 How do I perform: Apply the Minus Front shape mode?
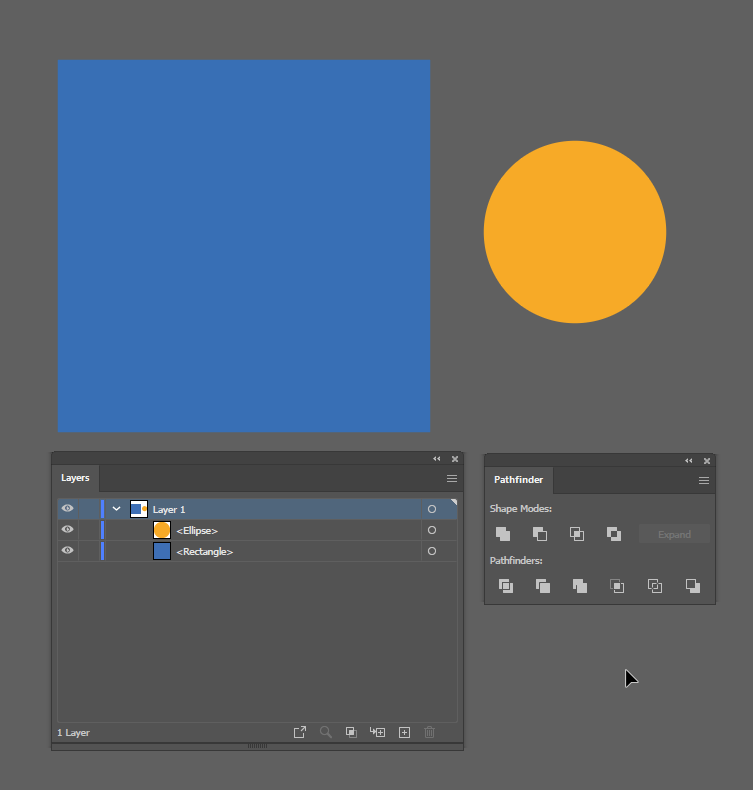tap(540, 534)
